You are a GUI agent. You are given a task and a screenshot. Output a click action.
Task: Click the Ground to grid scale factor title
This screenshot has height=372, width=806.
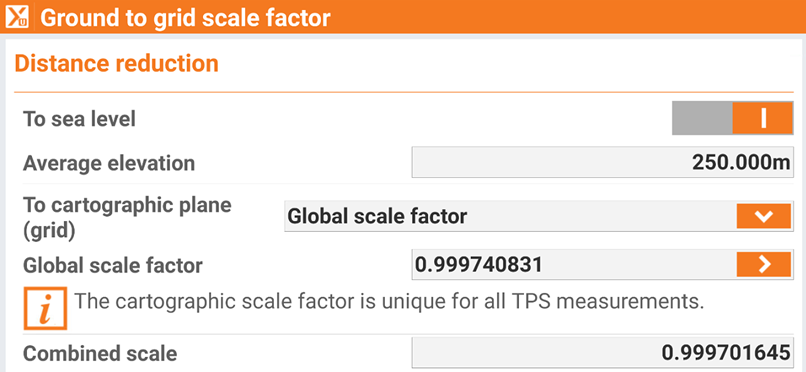tap(185, 18)
